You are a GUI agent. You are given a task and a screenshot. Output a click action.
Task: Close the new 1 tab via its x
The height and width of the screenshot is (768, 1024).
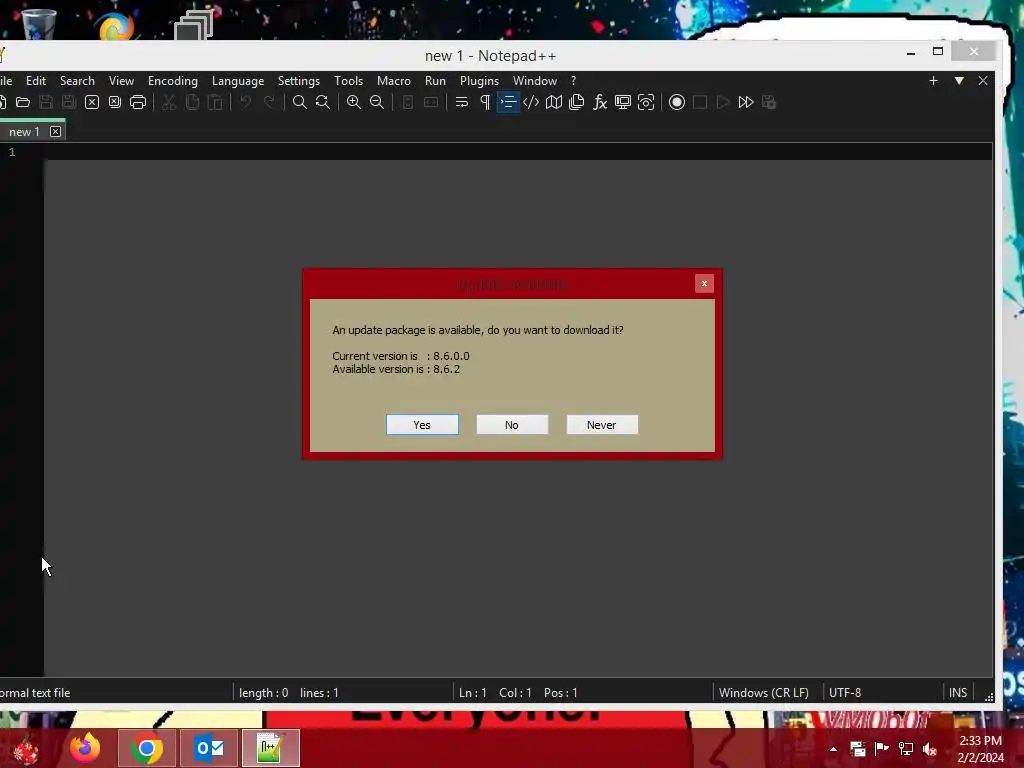coord(56,132)
